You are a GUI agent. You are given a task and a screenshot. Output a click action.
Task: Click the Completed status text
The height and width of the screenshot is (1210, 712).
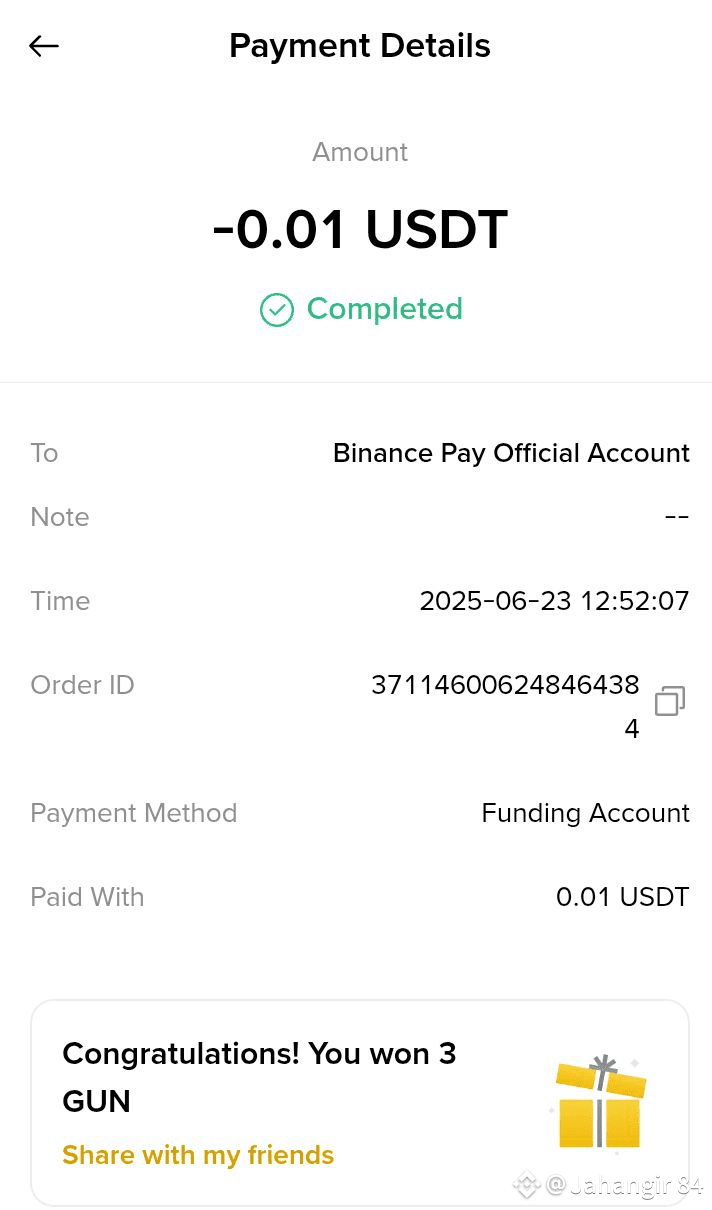coord(384,309)
